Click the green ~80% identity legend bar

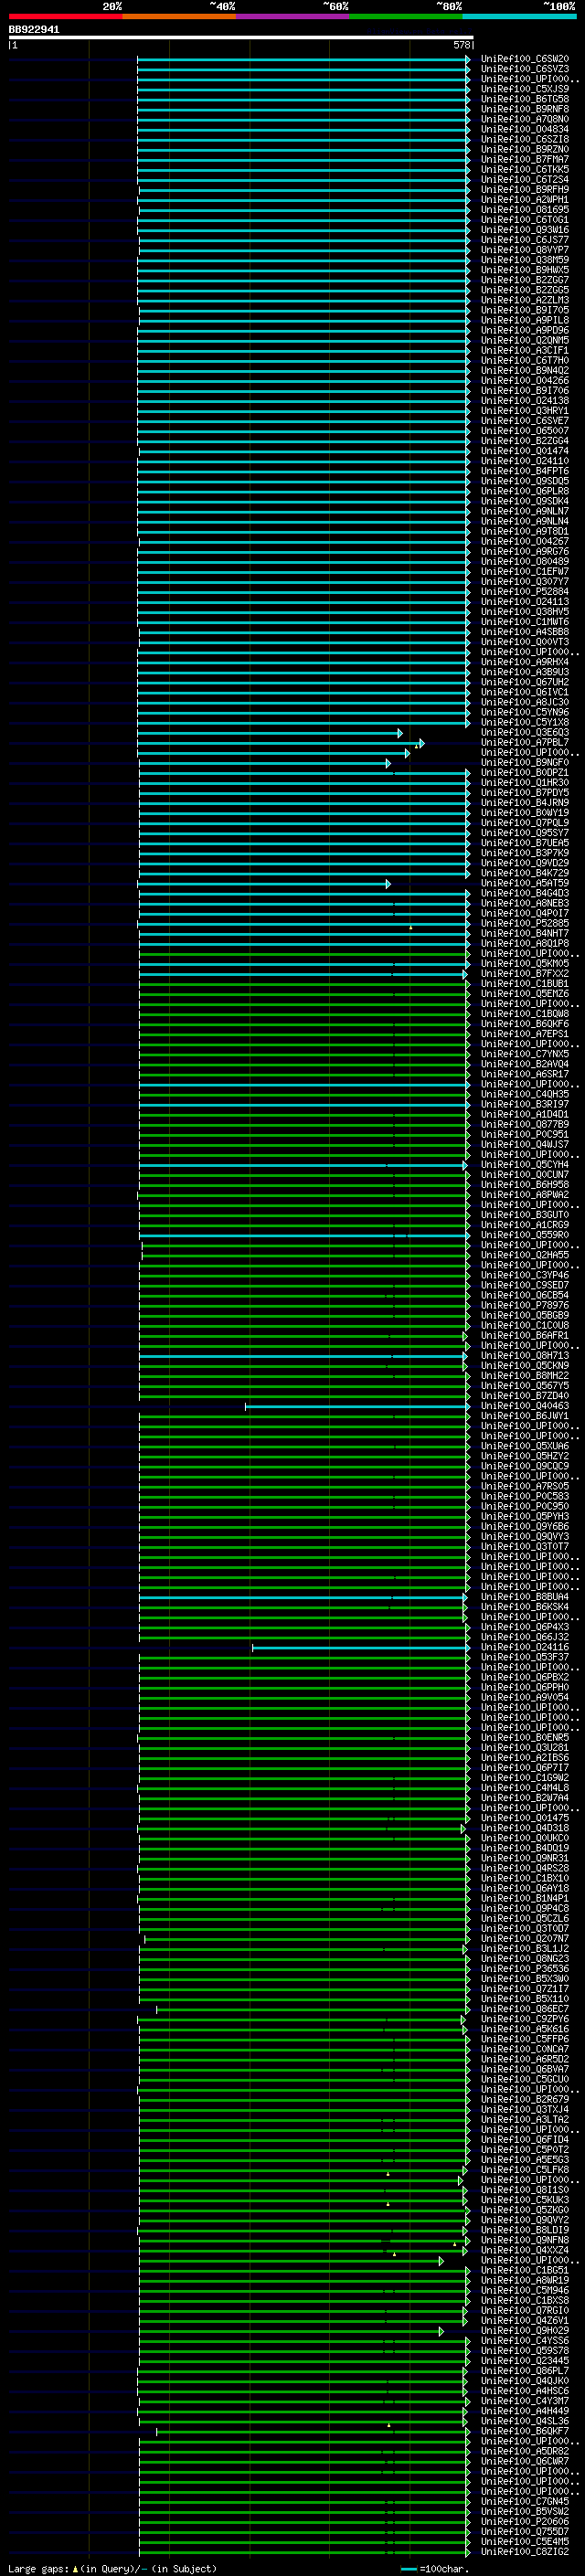(406, 16)
